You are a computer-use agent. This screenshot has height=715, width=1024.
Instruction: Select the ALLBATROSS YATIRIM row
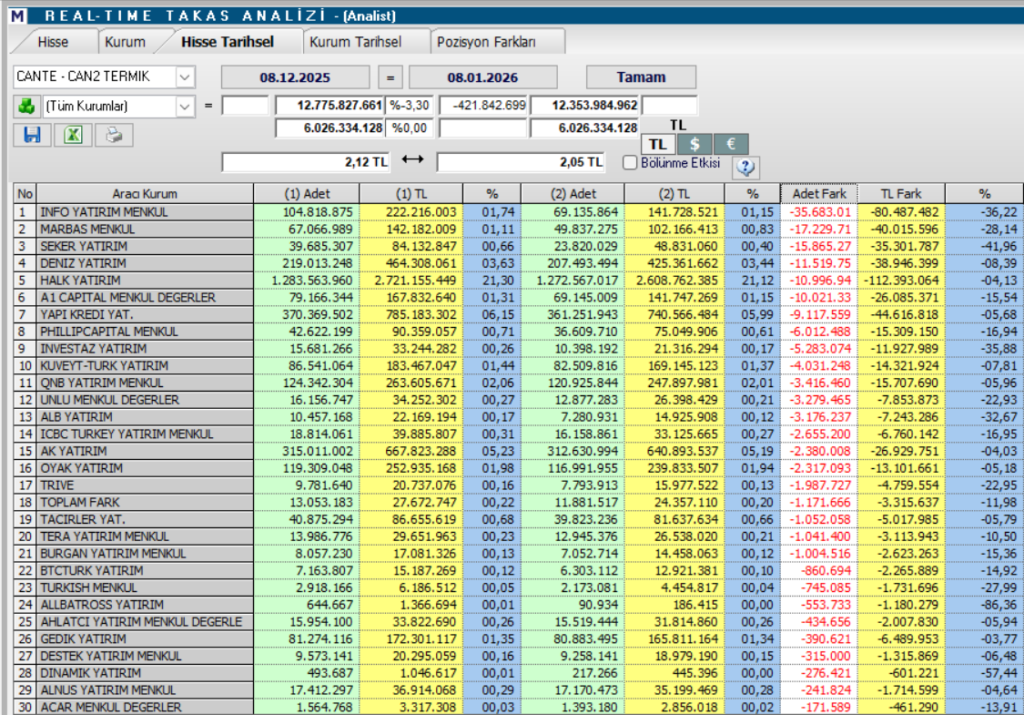pos(519,605)
